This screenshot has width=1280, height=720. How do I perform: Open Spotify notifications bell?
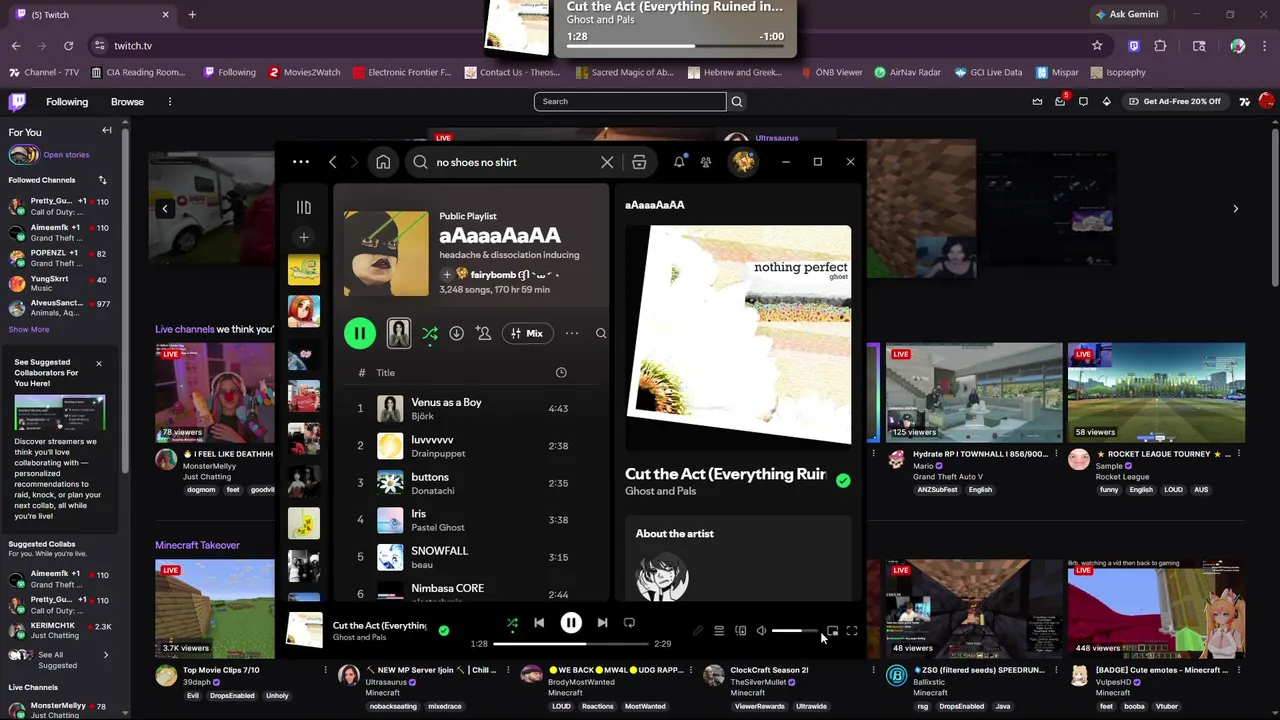[679, 162]
